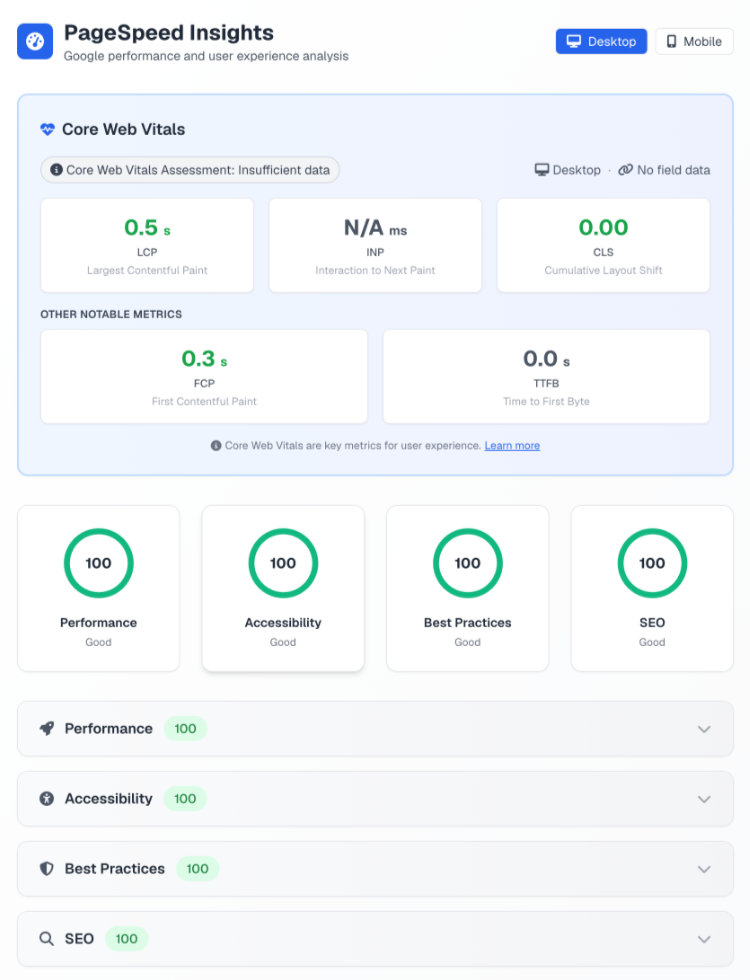Select the Best Practices score card
The width and height of the screenshot is (750, 980).
pos(468,588)
